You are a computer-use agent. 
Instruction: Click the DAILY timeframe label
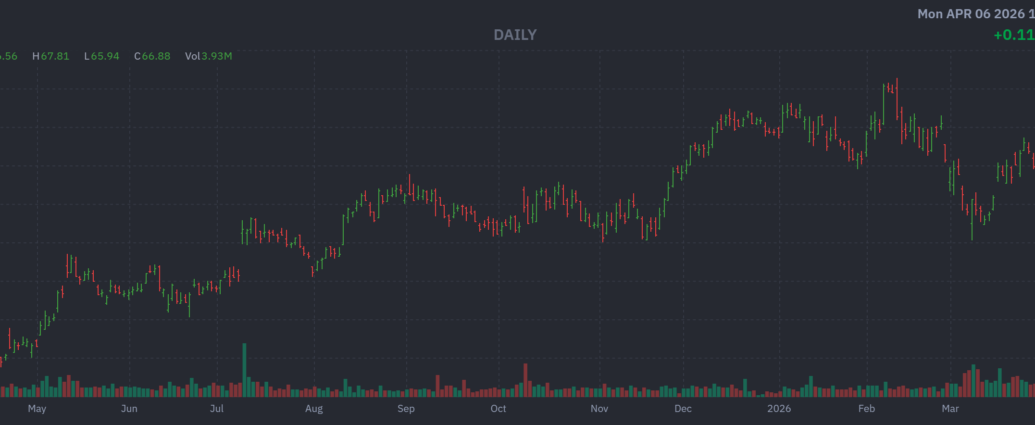515,35
